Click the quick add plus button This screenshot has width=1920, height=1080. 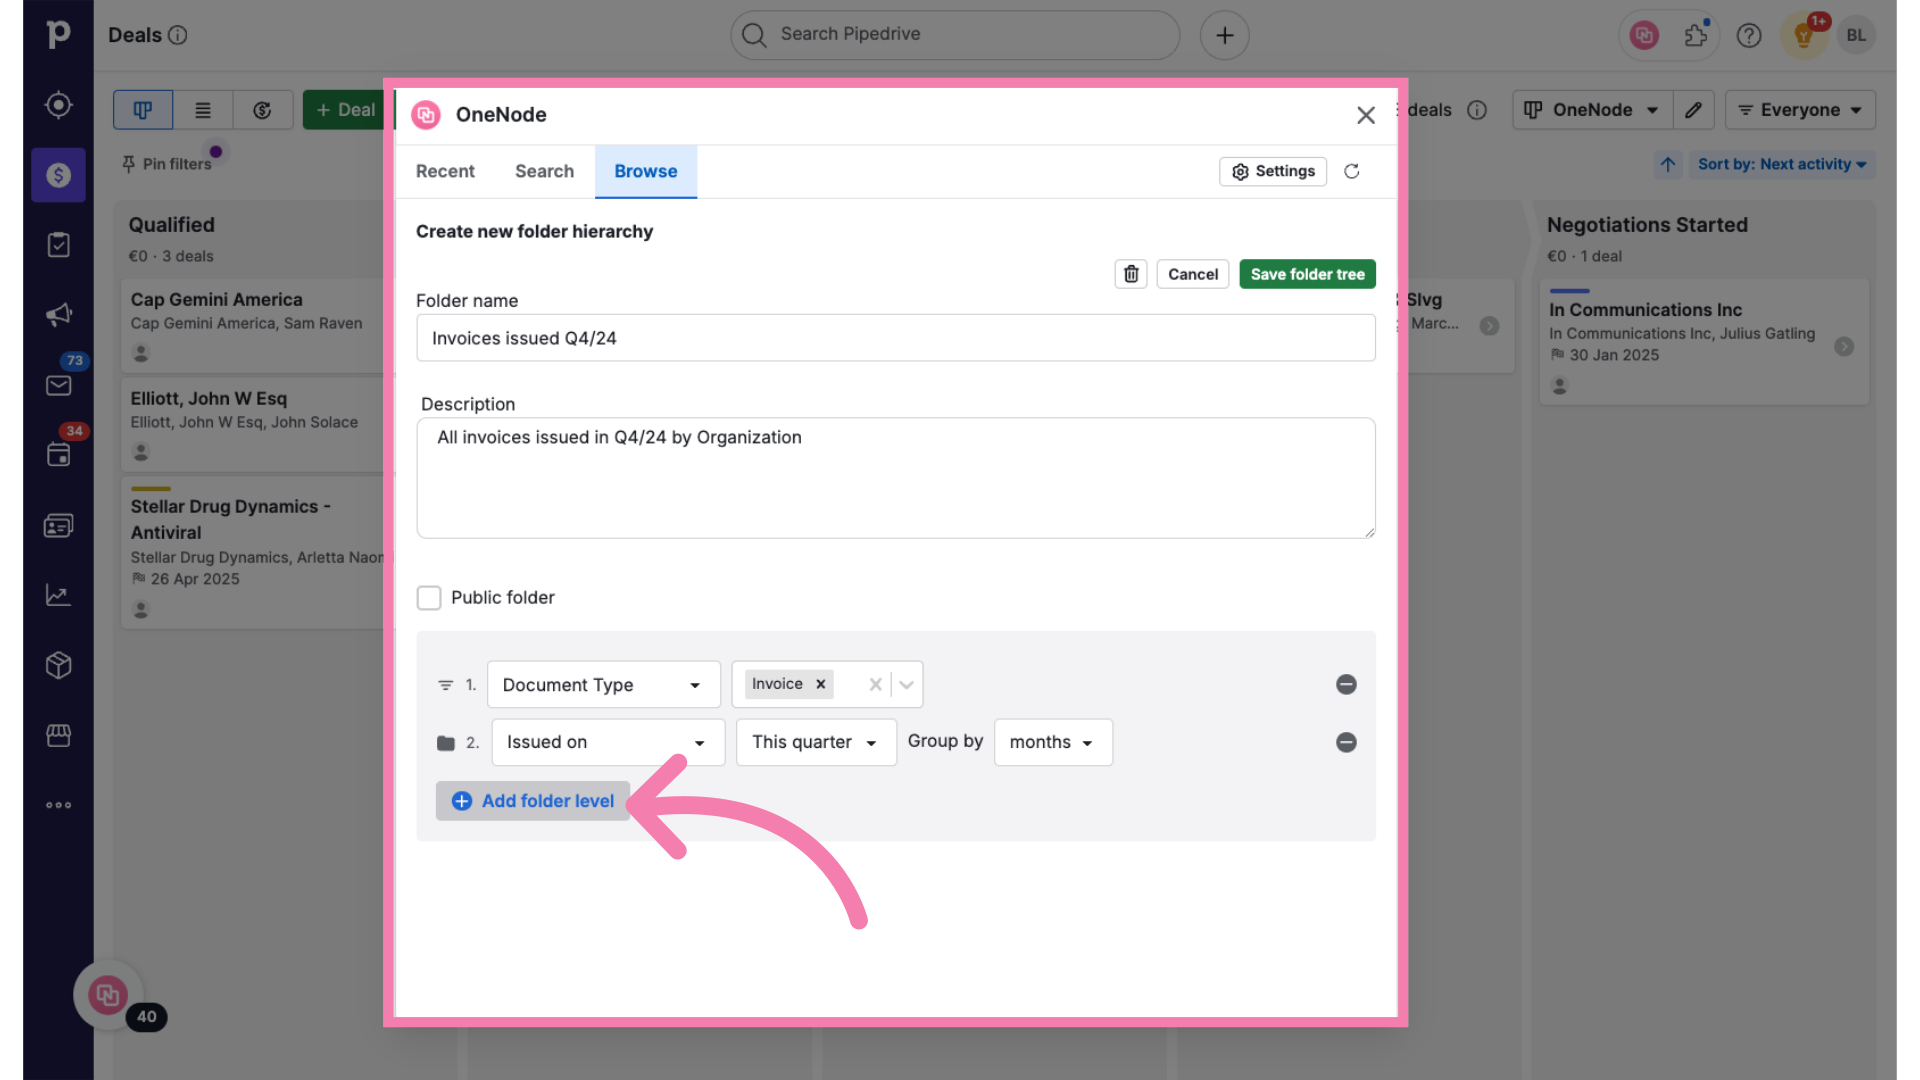(1224, 36)
